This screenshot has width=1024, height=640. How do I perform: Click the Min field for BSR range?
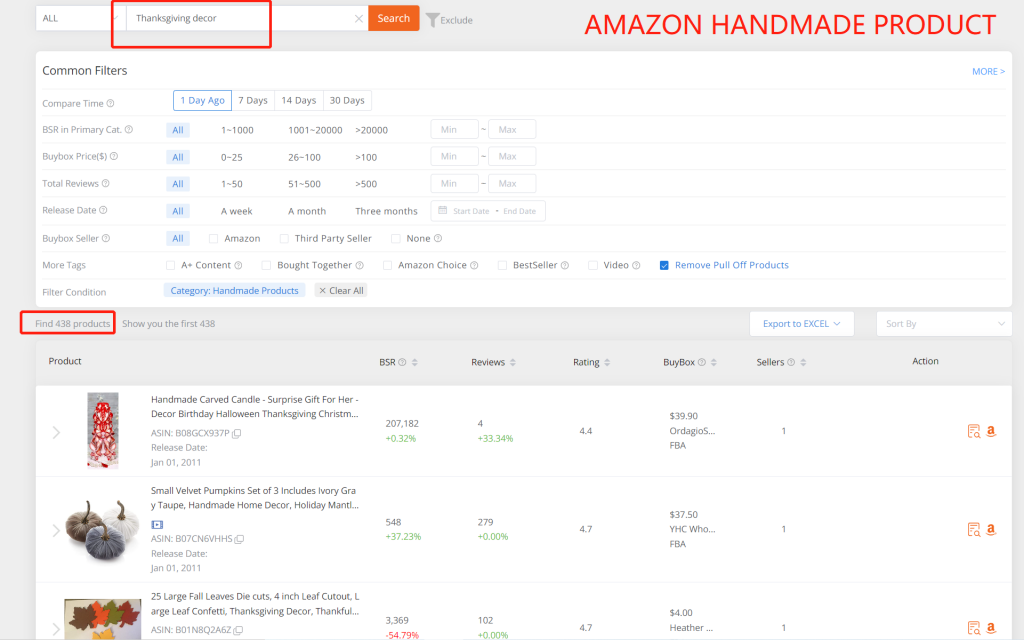[453, 129]
